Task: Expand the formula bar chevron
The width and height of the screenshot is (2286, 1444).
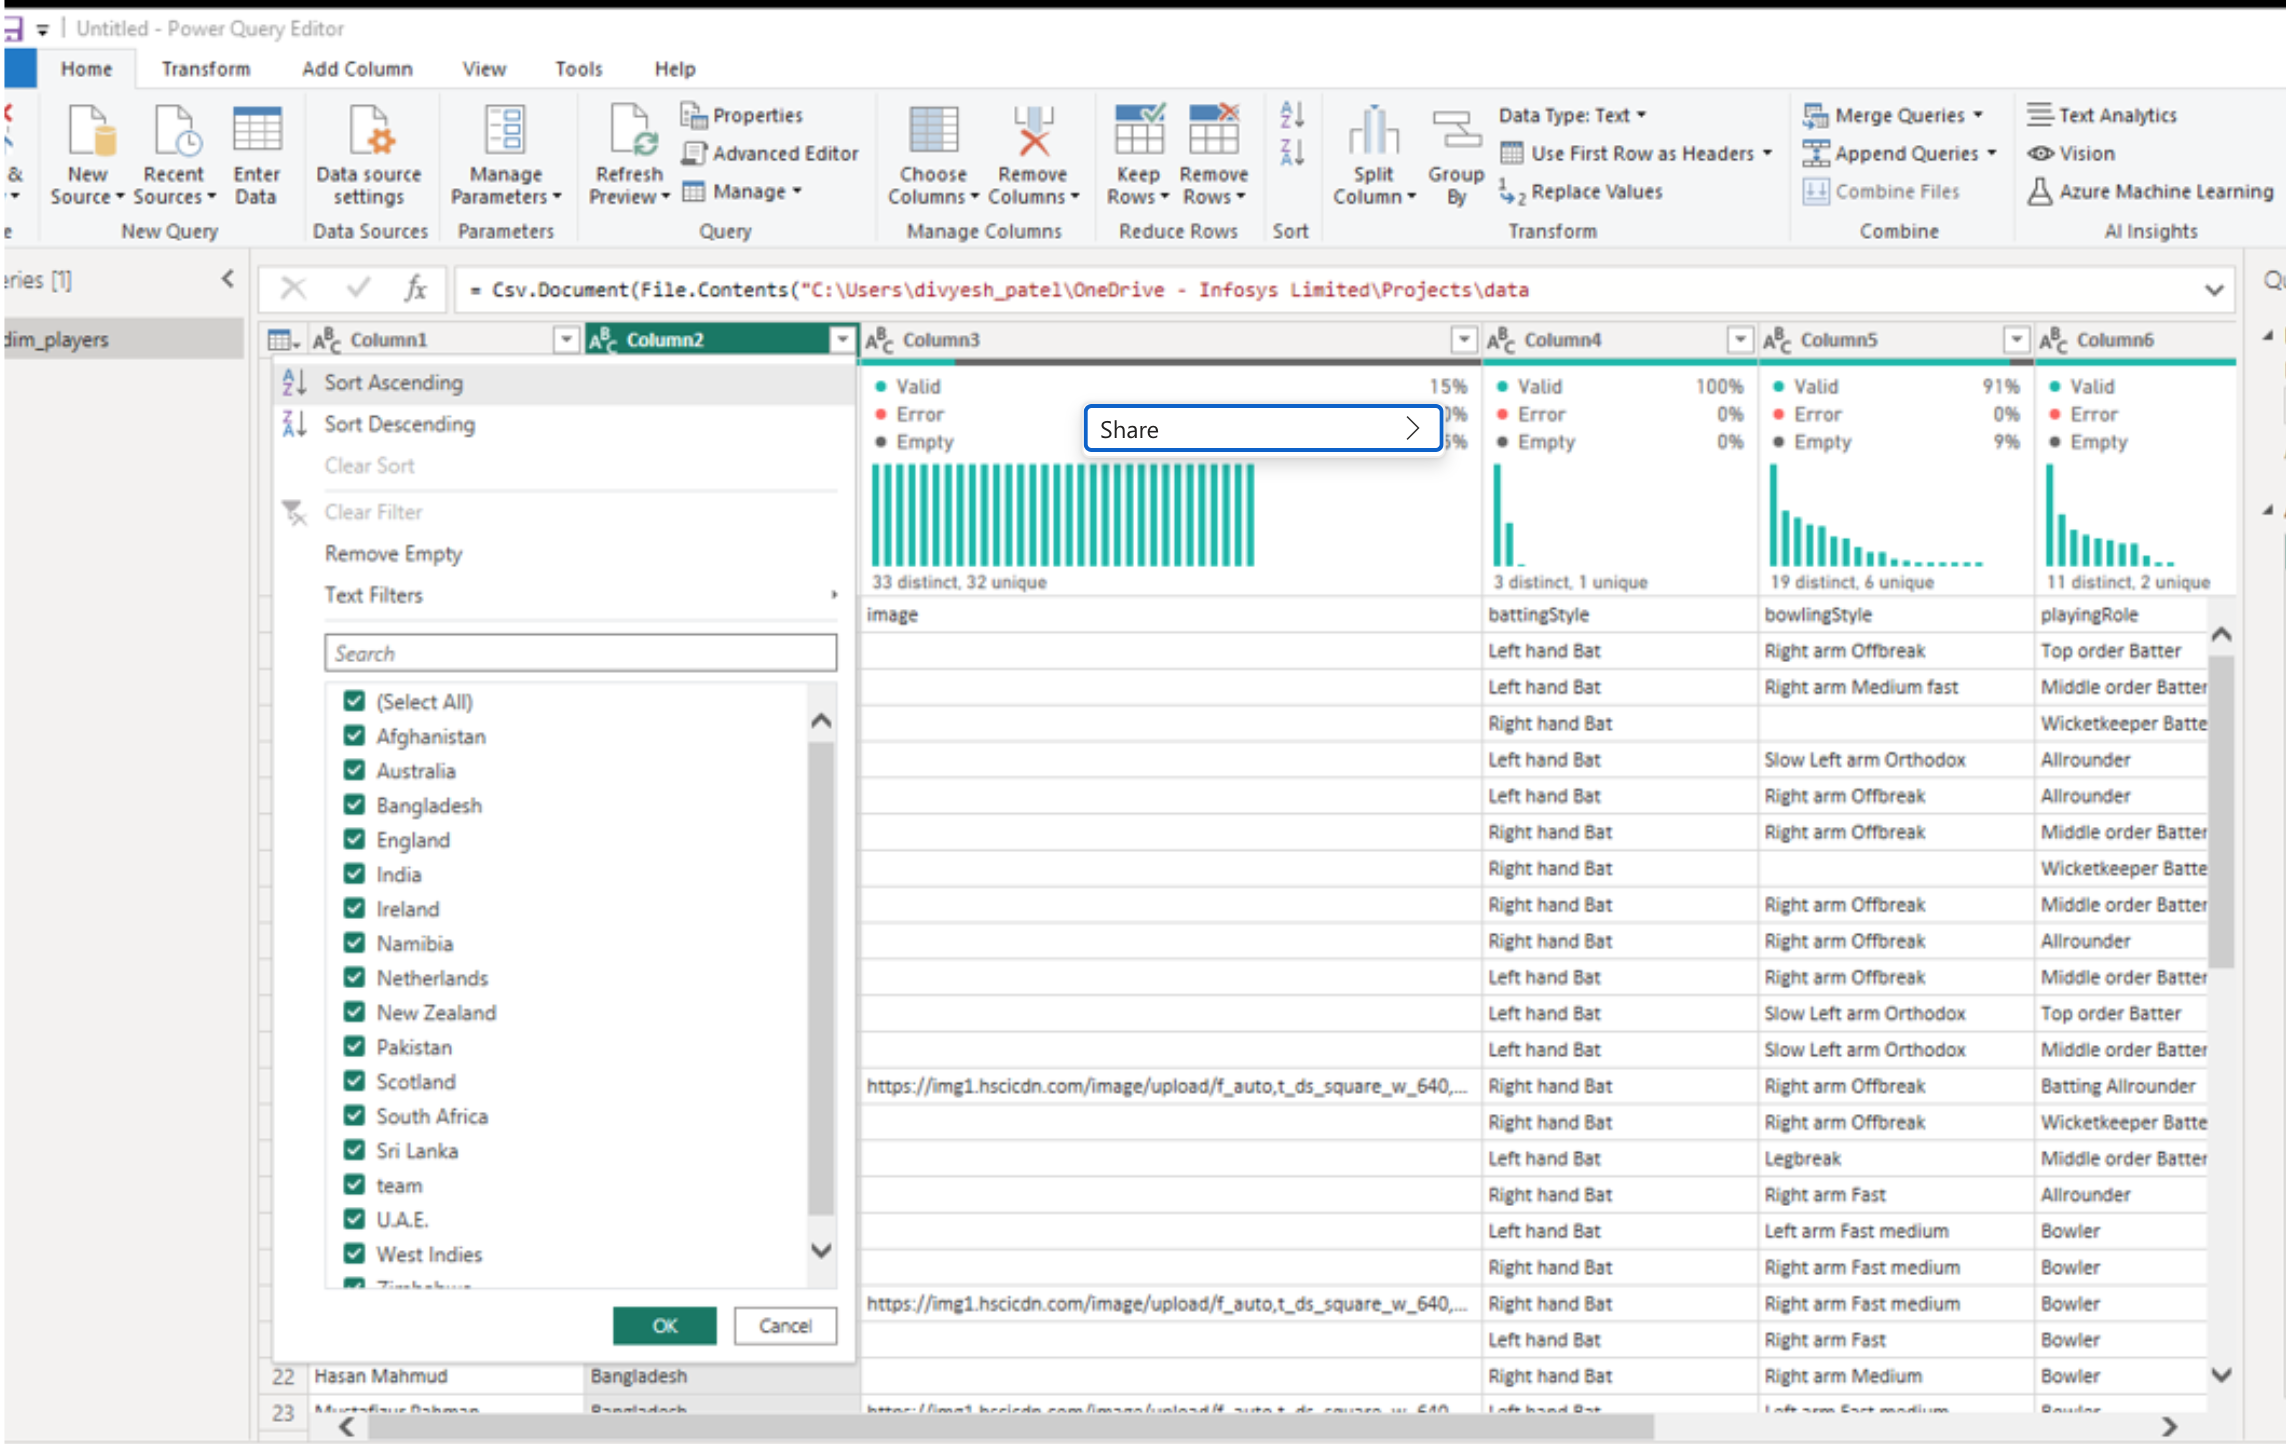Action: (x=2214, y=290)
